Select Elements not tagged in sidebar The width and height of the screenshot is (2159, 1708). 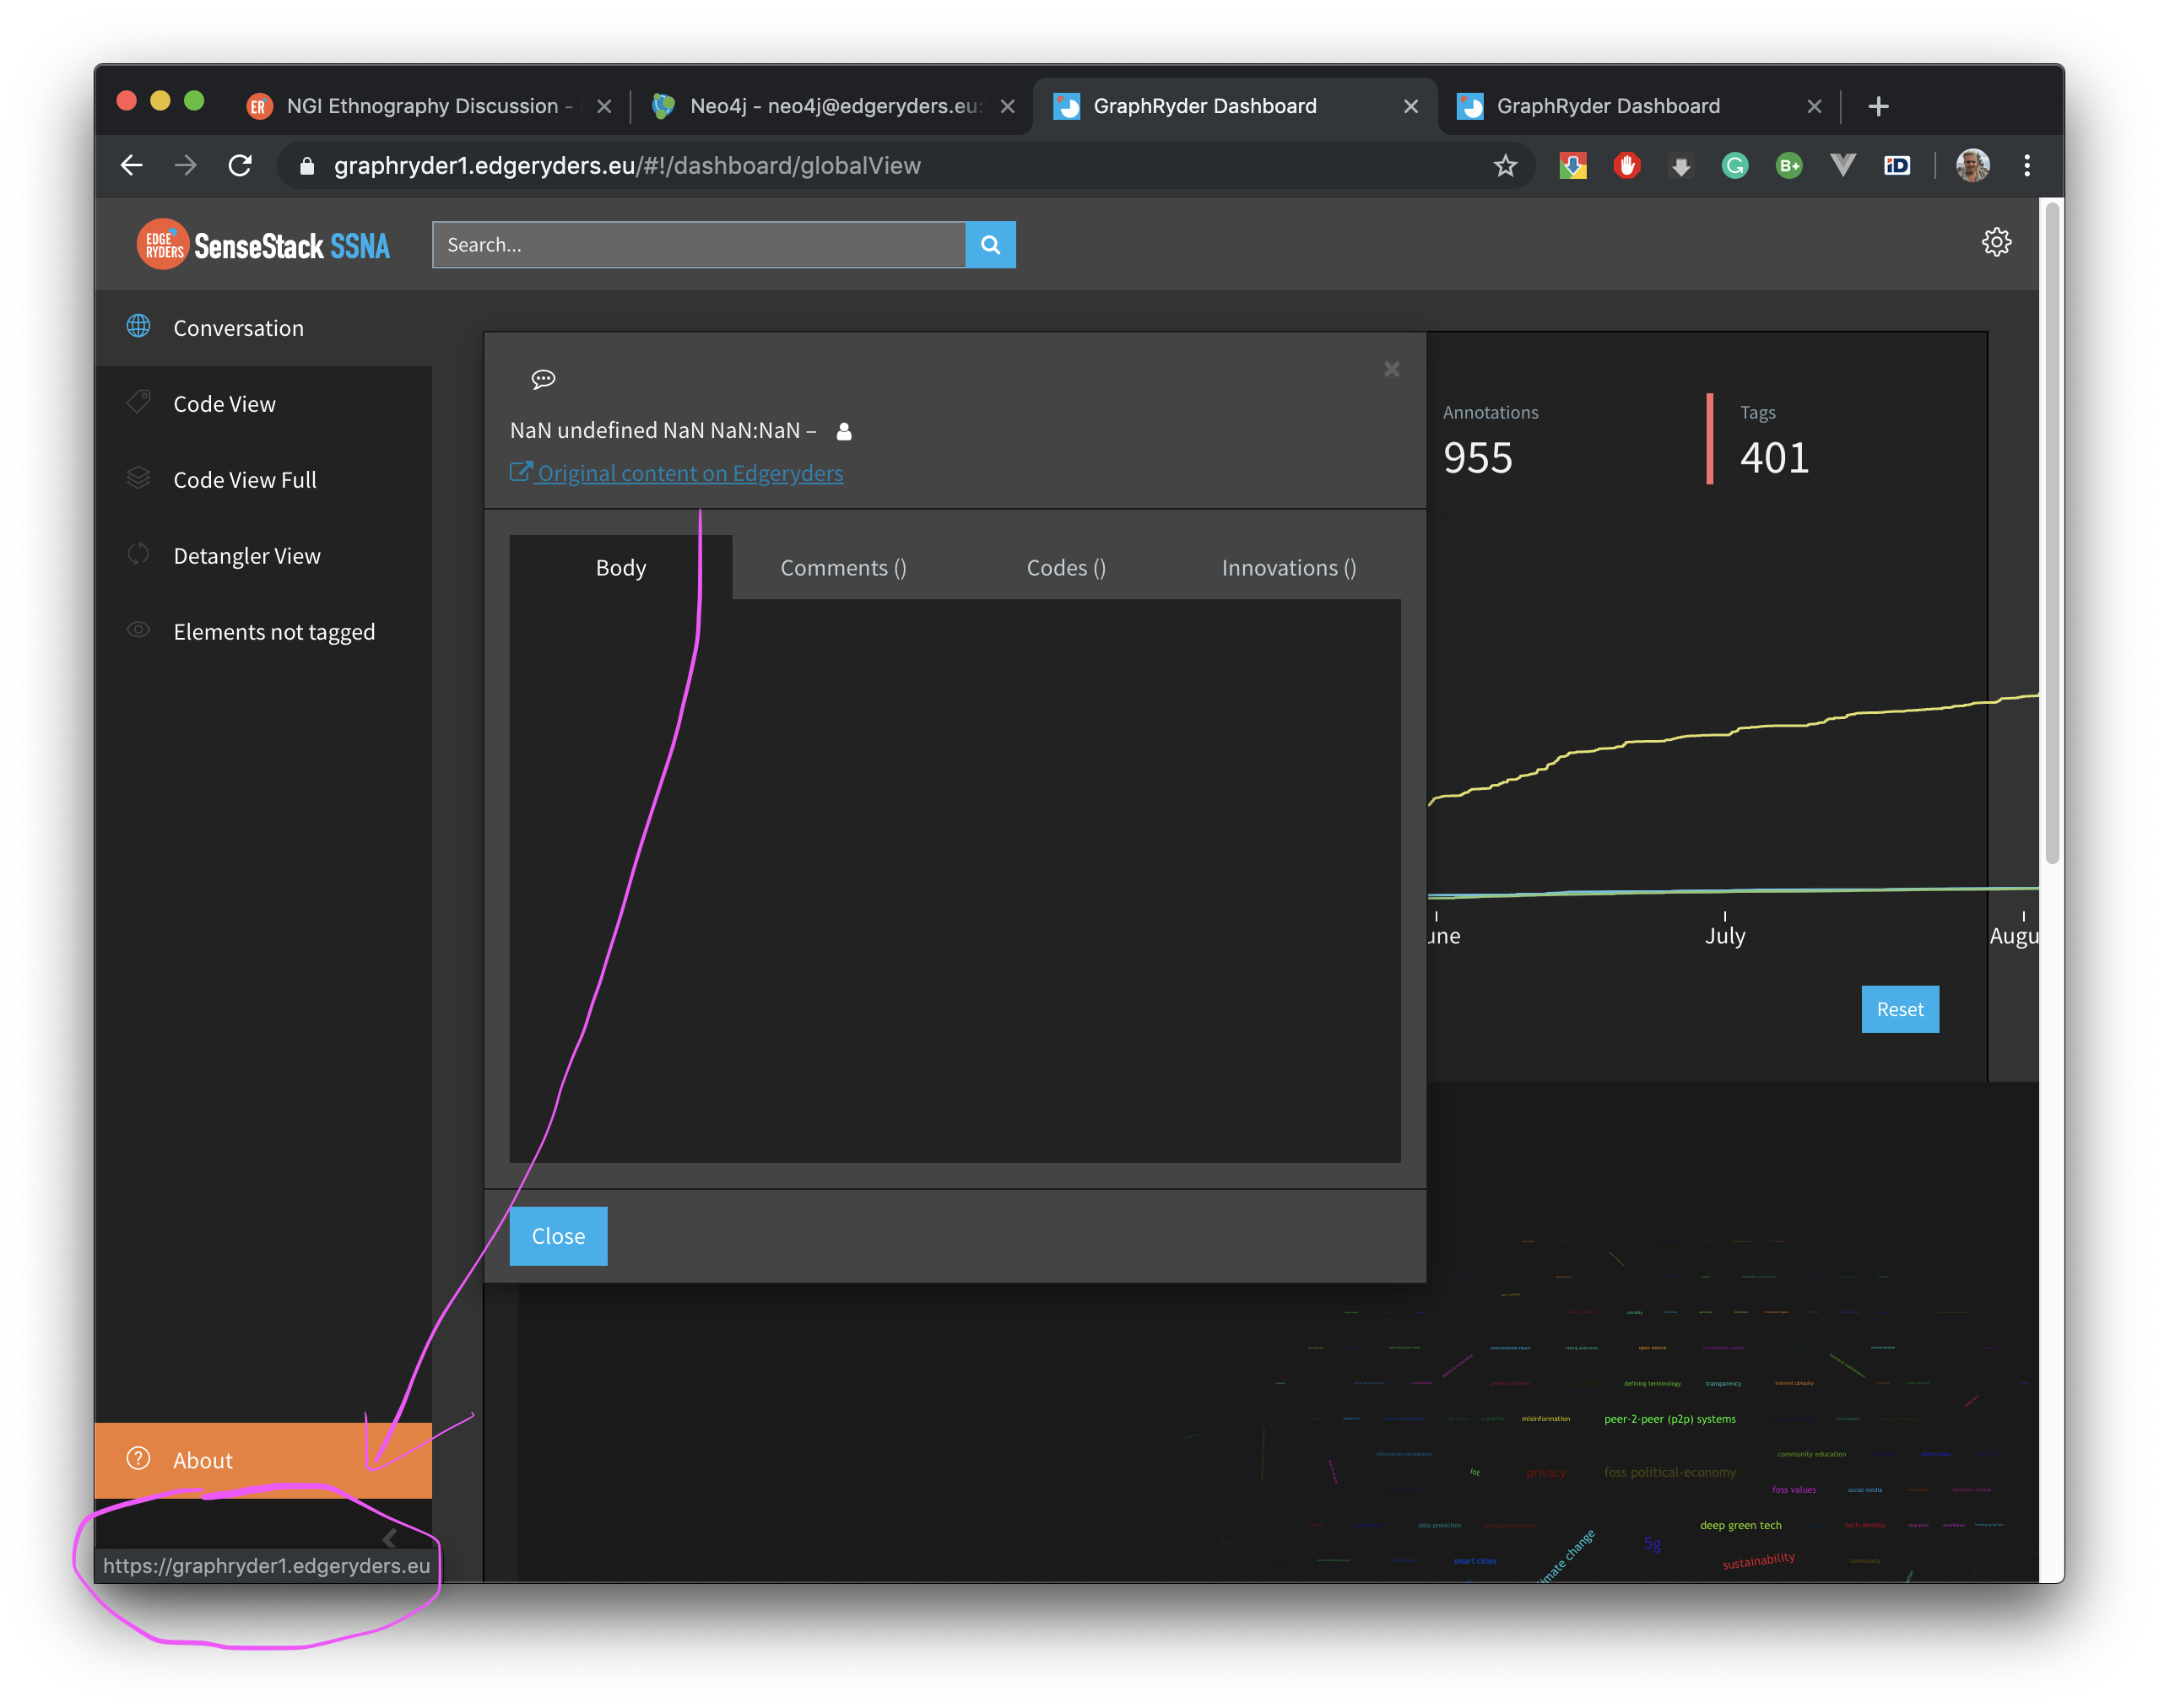(x=263, y=632)
